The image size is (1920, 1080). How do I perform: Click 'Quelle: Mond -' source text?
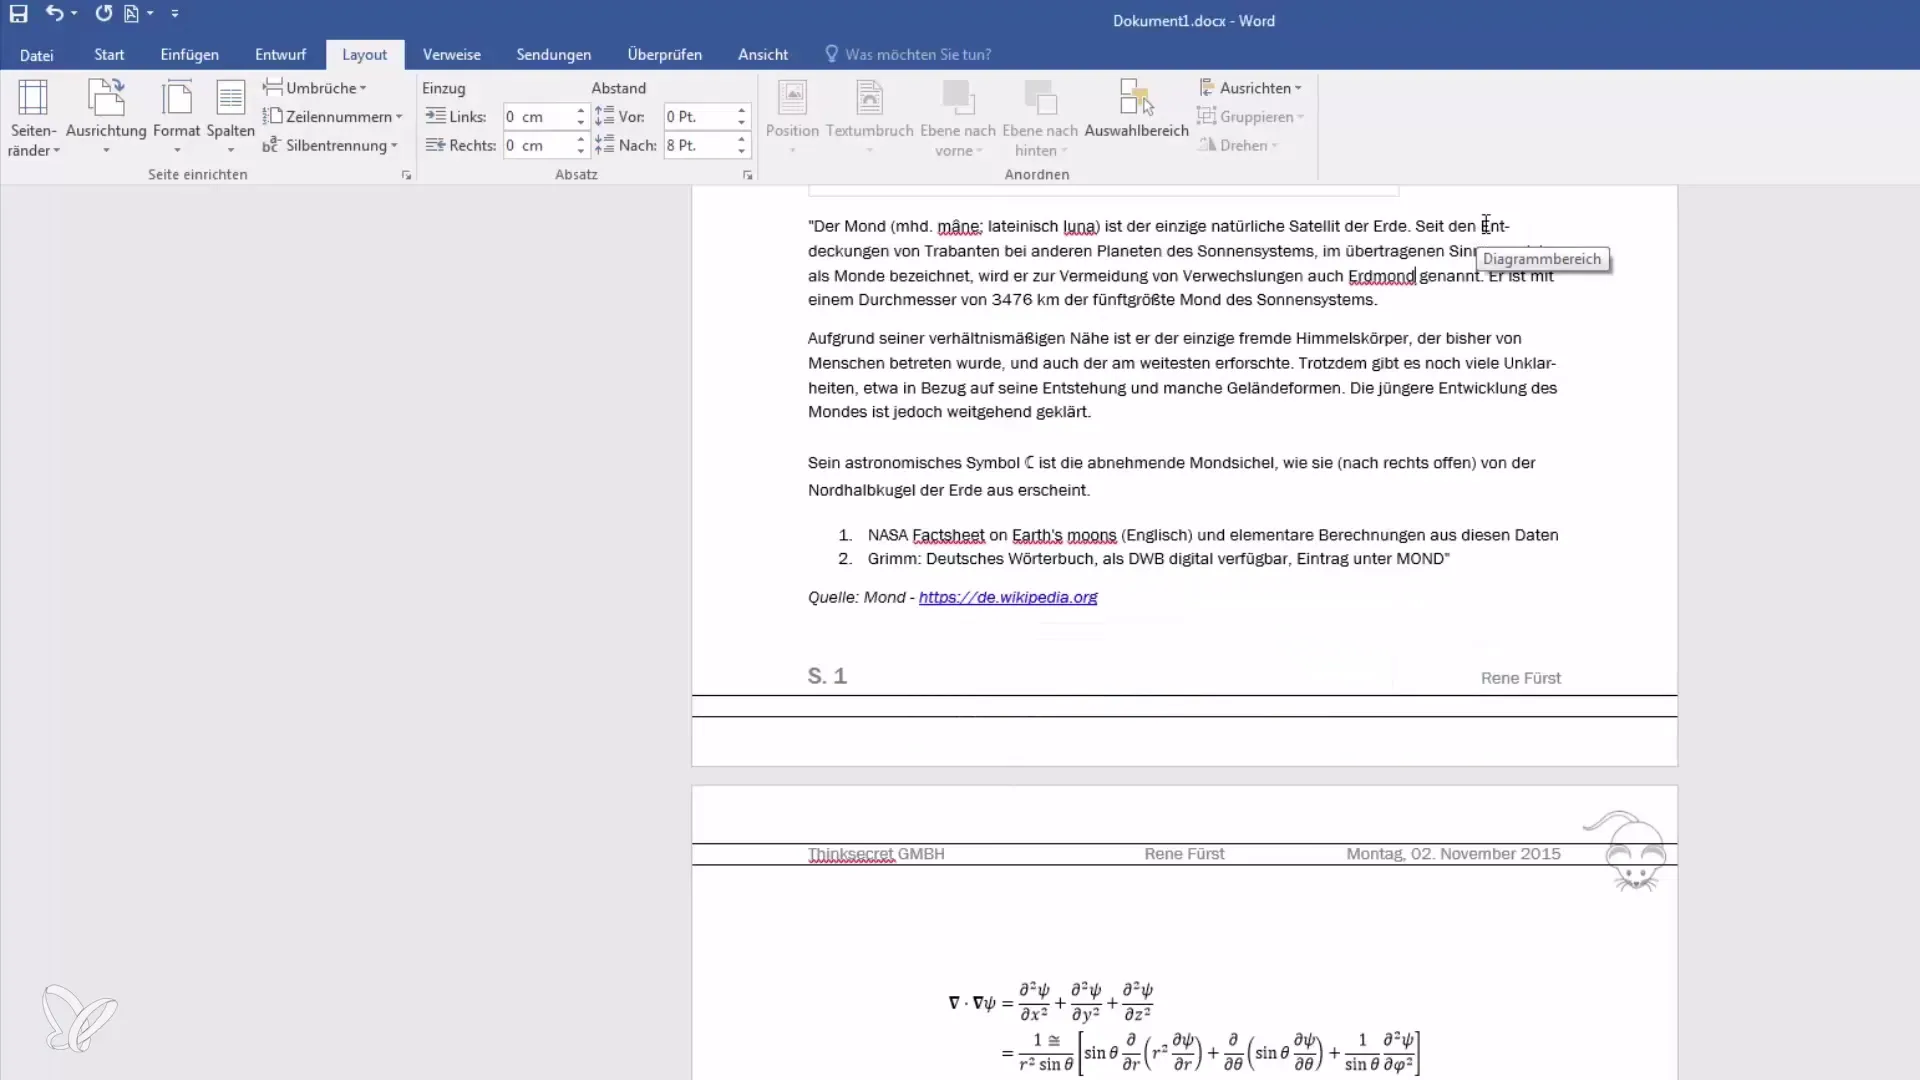[x=861, y=598]
